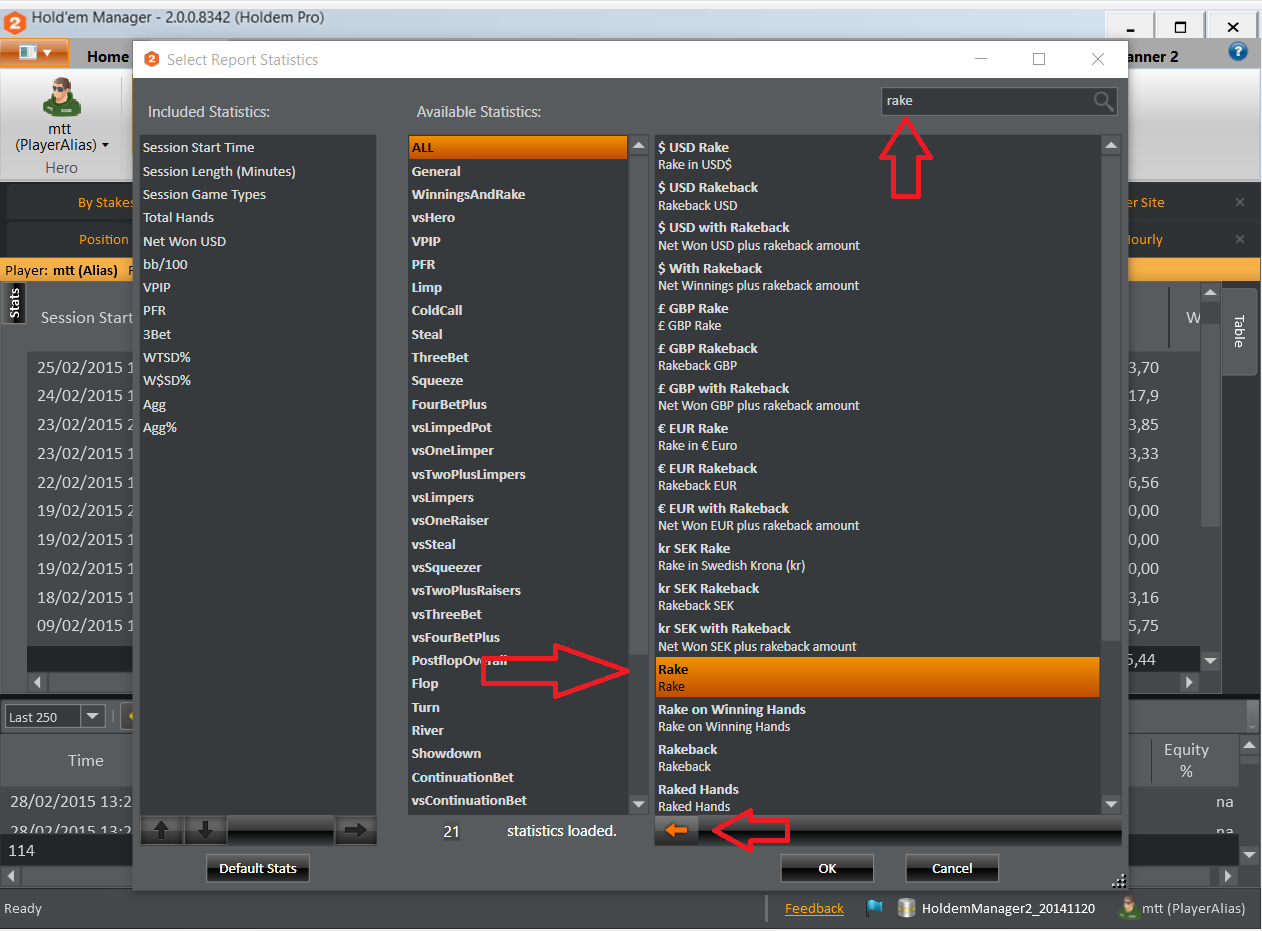Screen dimensions: 1262x931
Task: Select the Rake on Winning Hands statistic
Action: pyautogui.click(x=877, y=717)
